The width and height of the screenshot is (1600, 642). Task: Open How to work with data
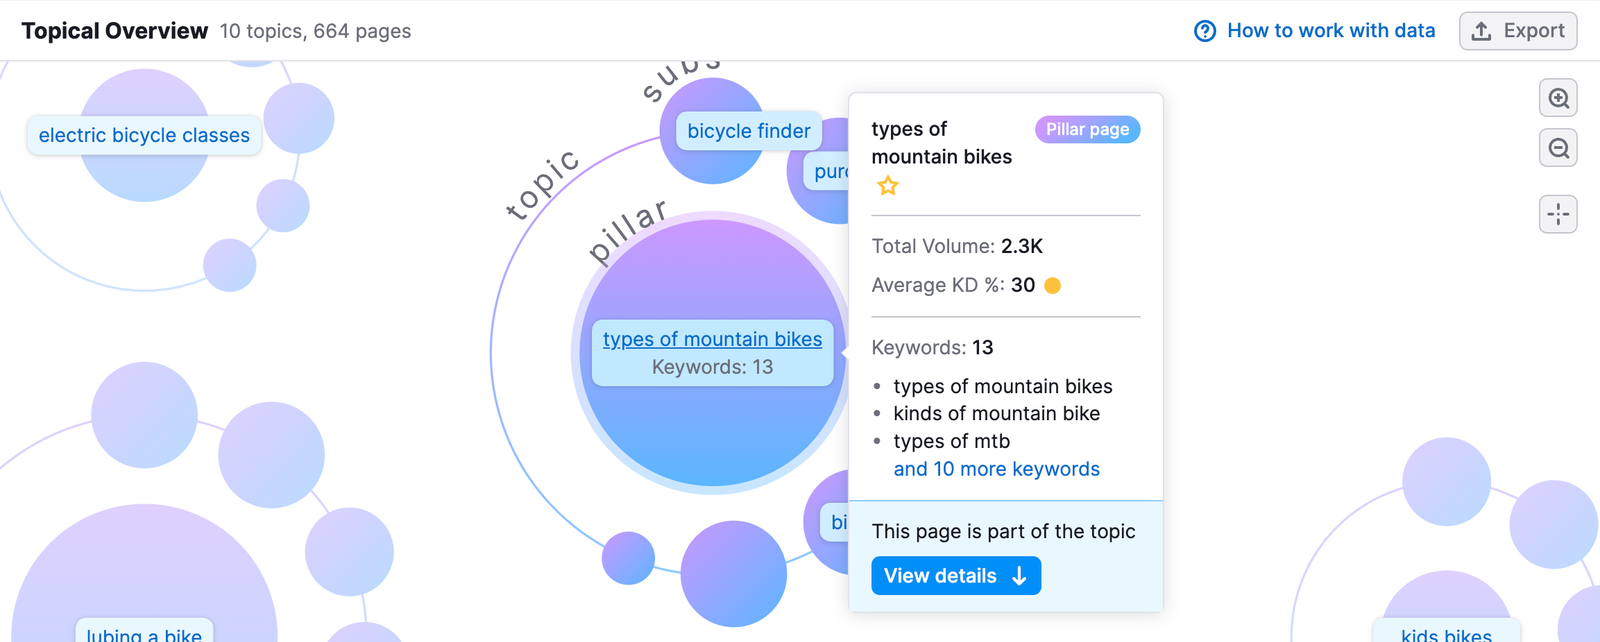coord(1330,31)
